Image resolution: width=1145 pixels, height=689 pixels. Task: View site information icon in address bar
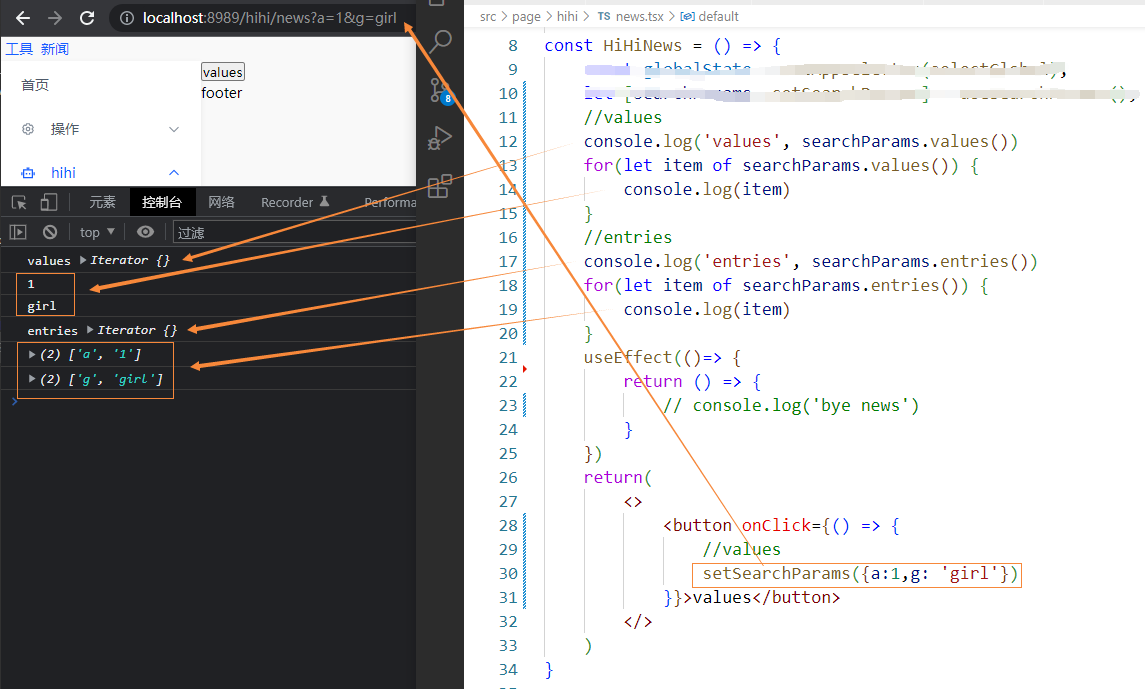coord(127,18)
